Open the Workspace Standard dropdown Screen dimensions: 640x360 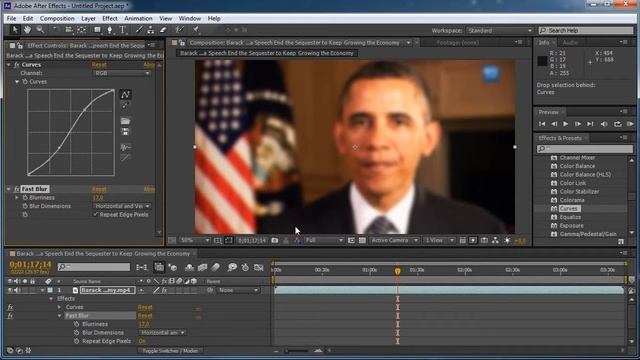coord(500,31)
